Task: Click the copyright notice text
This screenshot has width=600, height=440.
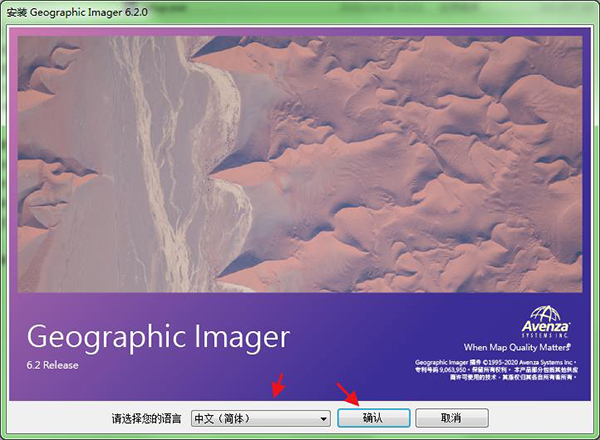Action: pos(496,370)
